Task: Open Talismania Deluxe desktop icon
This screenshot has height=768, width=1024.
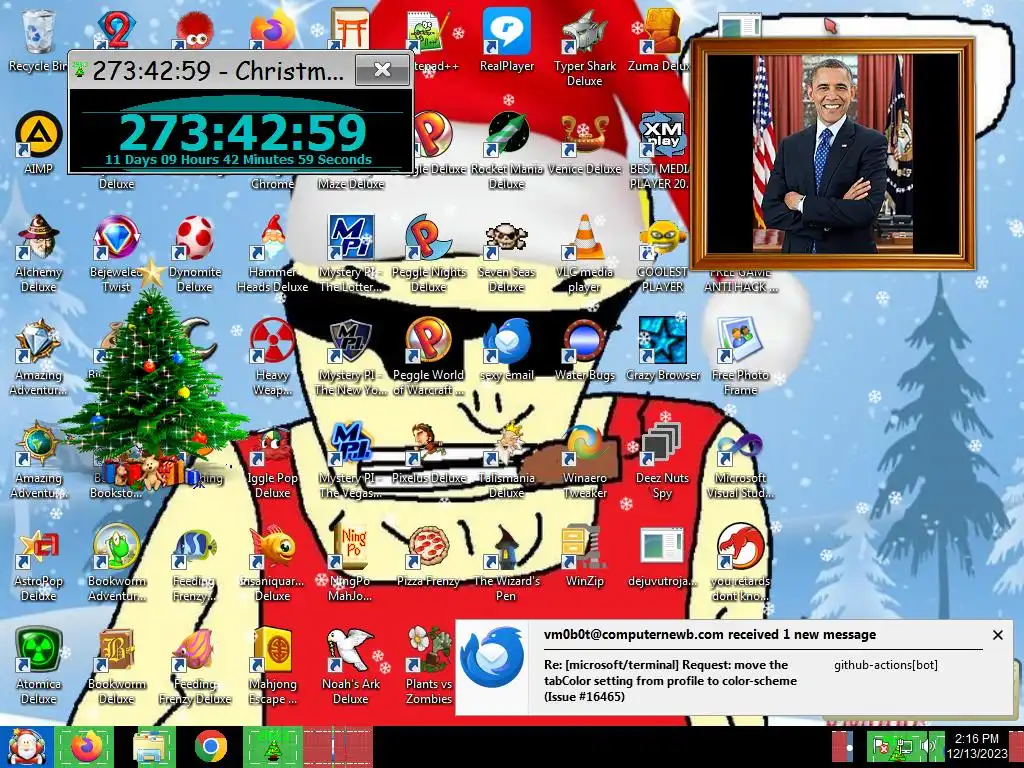Action: point(507,460)
